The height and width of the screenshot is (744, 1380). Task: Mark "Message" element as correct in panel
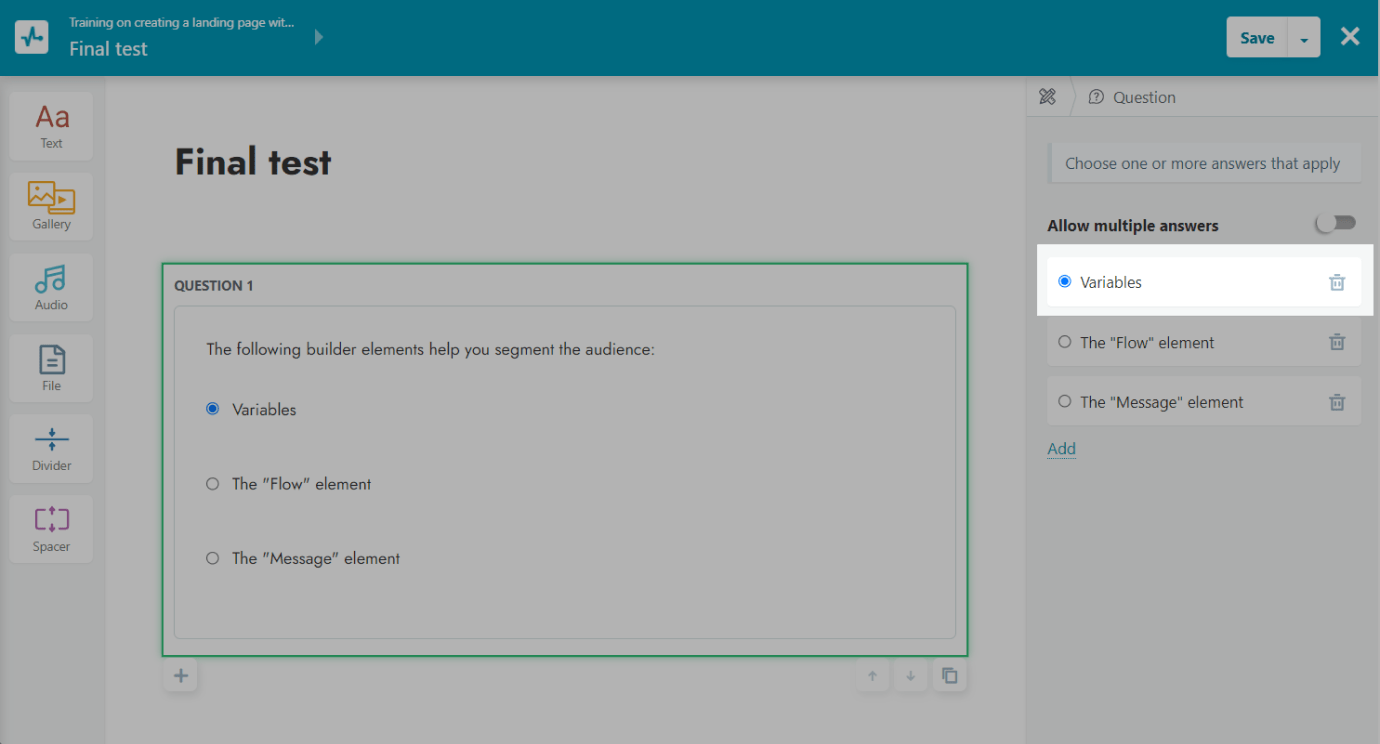(1064, 402)
